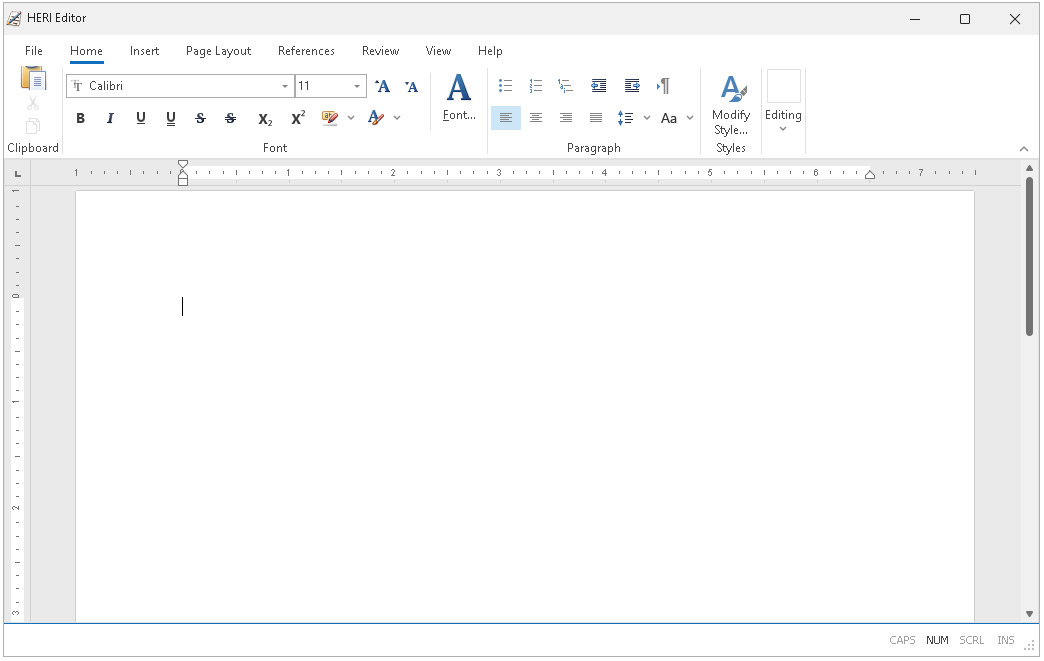This screenshot has height=661, width=1044.
Task: Toggle single underline formatting
Action: click(x=140, y=118)
